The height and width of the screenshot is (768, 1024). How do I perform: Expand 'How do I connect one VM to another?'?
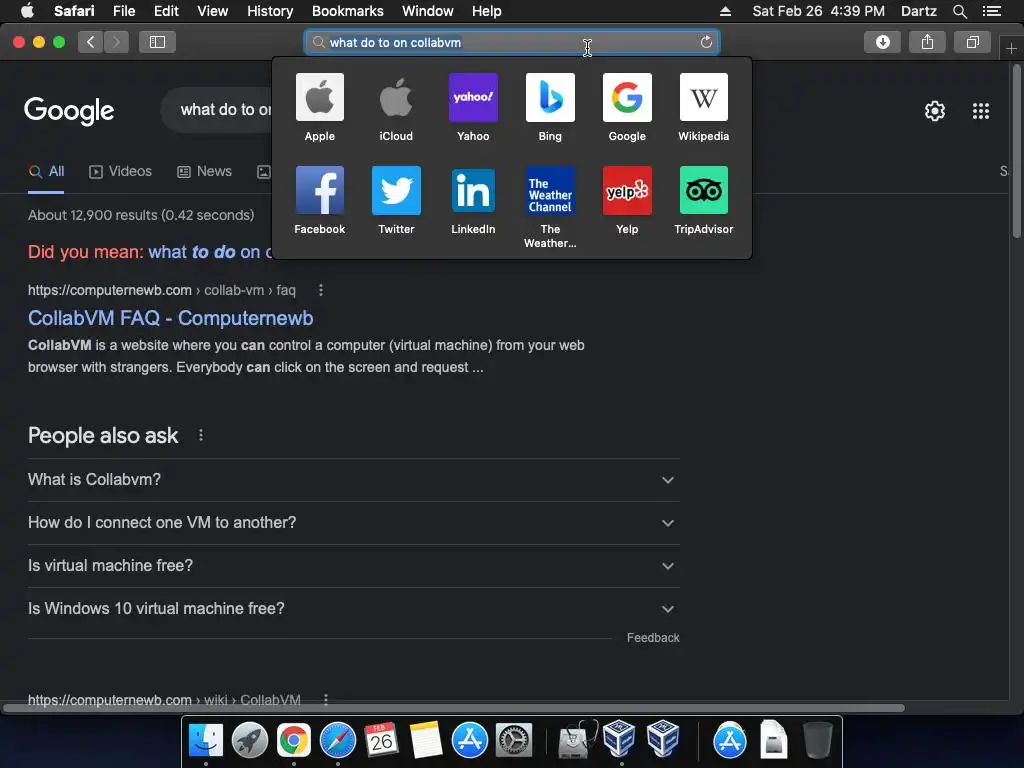[353, 522]
